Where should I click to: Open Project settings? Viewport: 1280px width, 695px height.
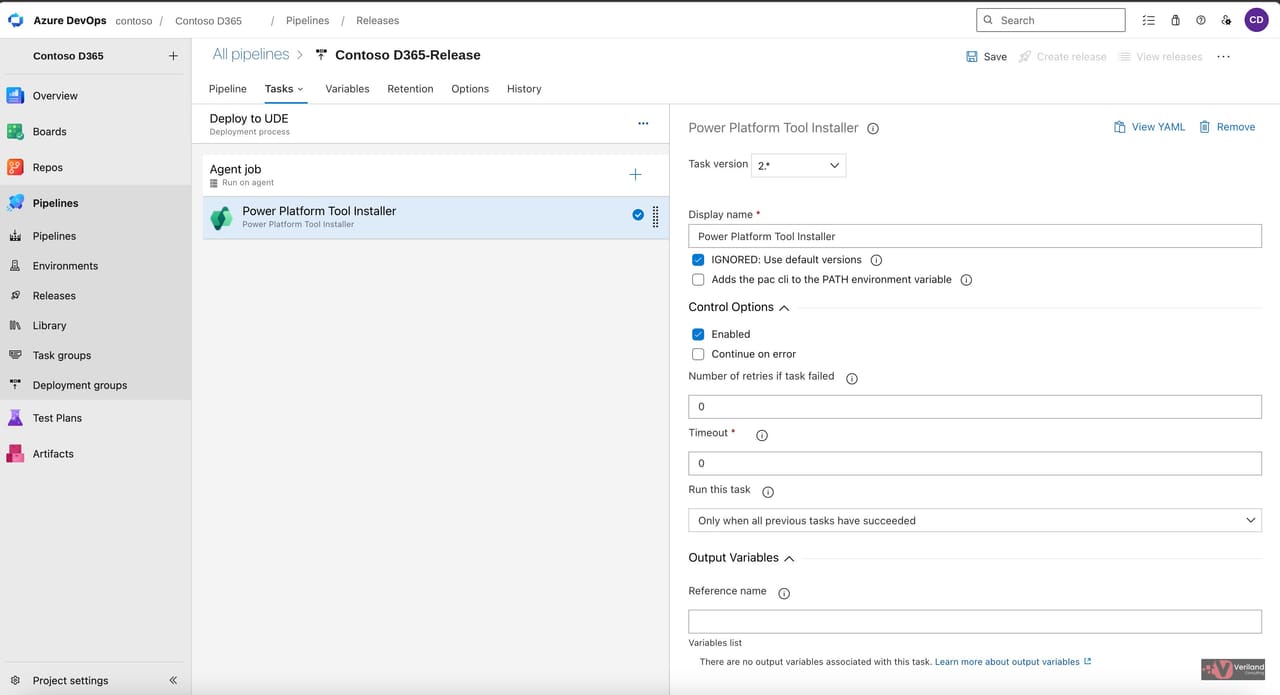70,680
